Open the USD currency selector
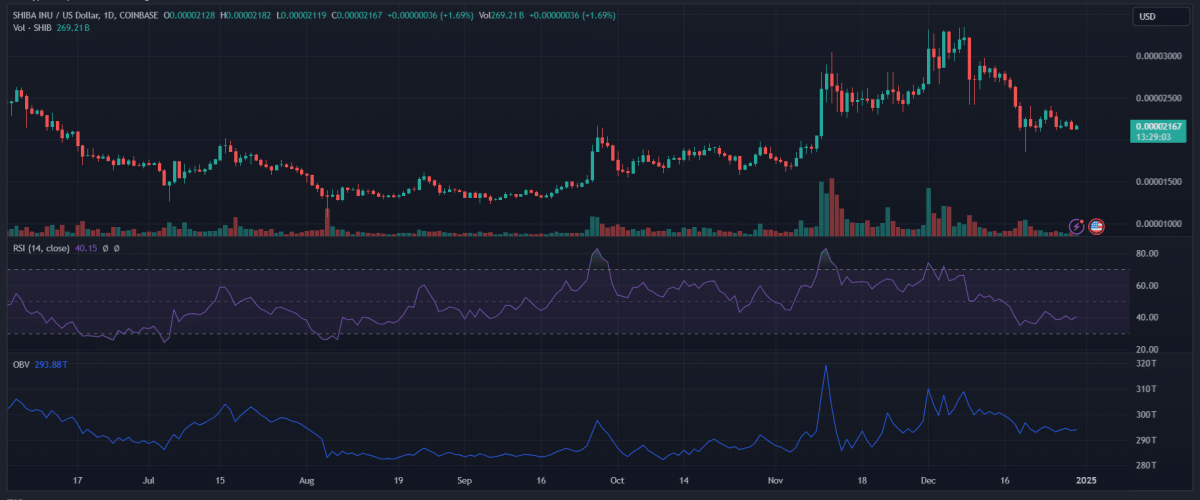Image resolution: width=1200 pixels, height=500 pixels. coord(1147,16)
